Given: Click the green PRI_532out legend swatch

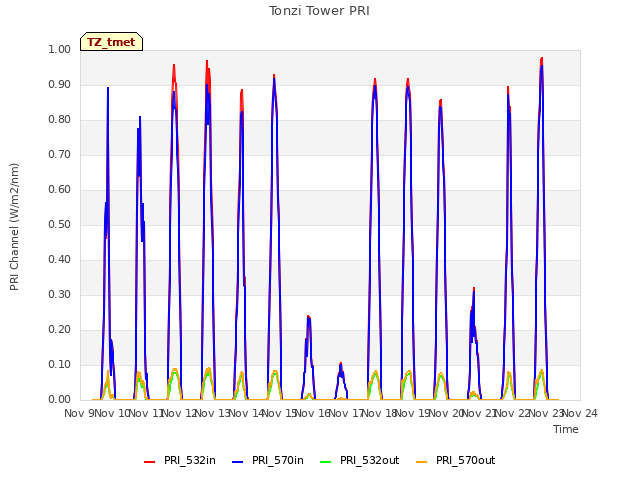Looking at the screenshot, I should pos(326,461).
